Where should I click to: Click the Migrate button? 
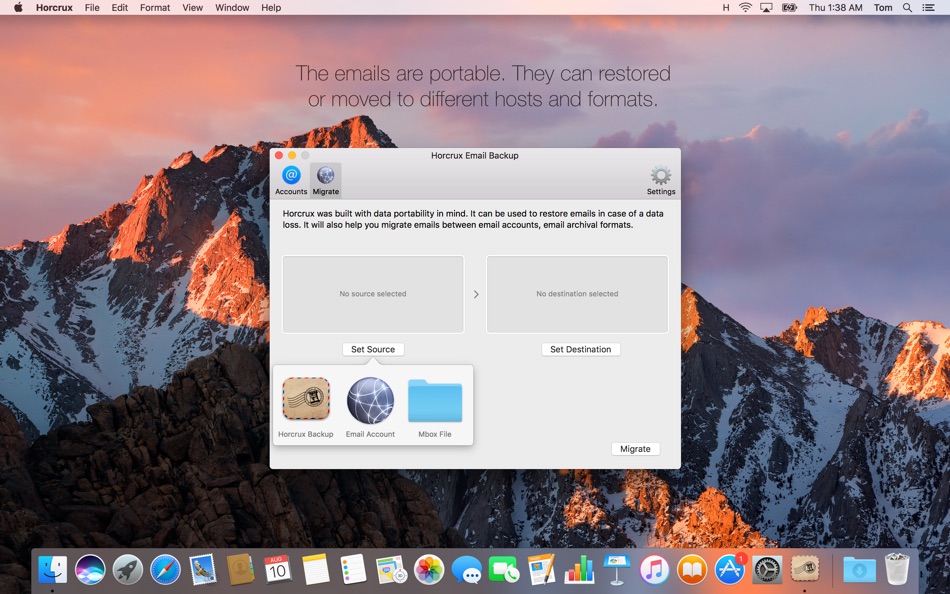pos(635,449)
